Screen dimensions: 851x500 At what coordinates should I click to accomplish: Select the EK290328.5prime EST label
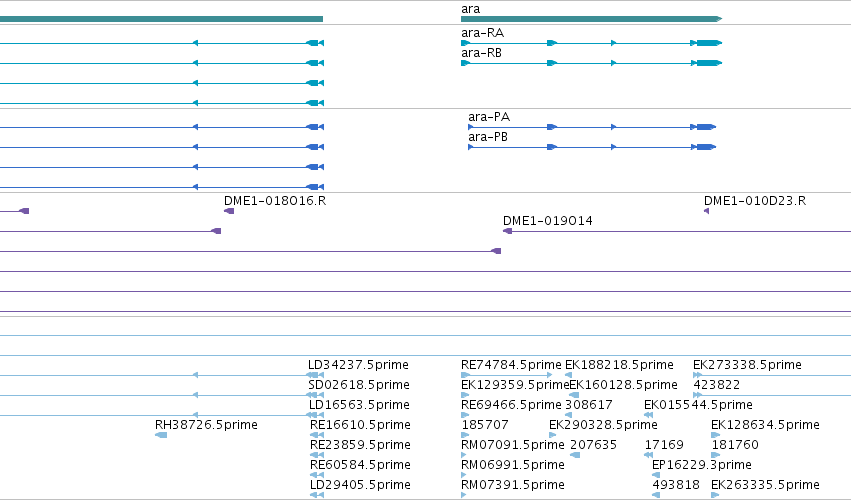pos(604,425)
